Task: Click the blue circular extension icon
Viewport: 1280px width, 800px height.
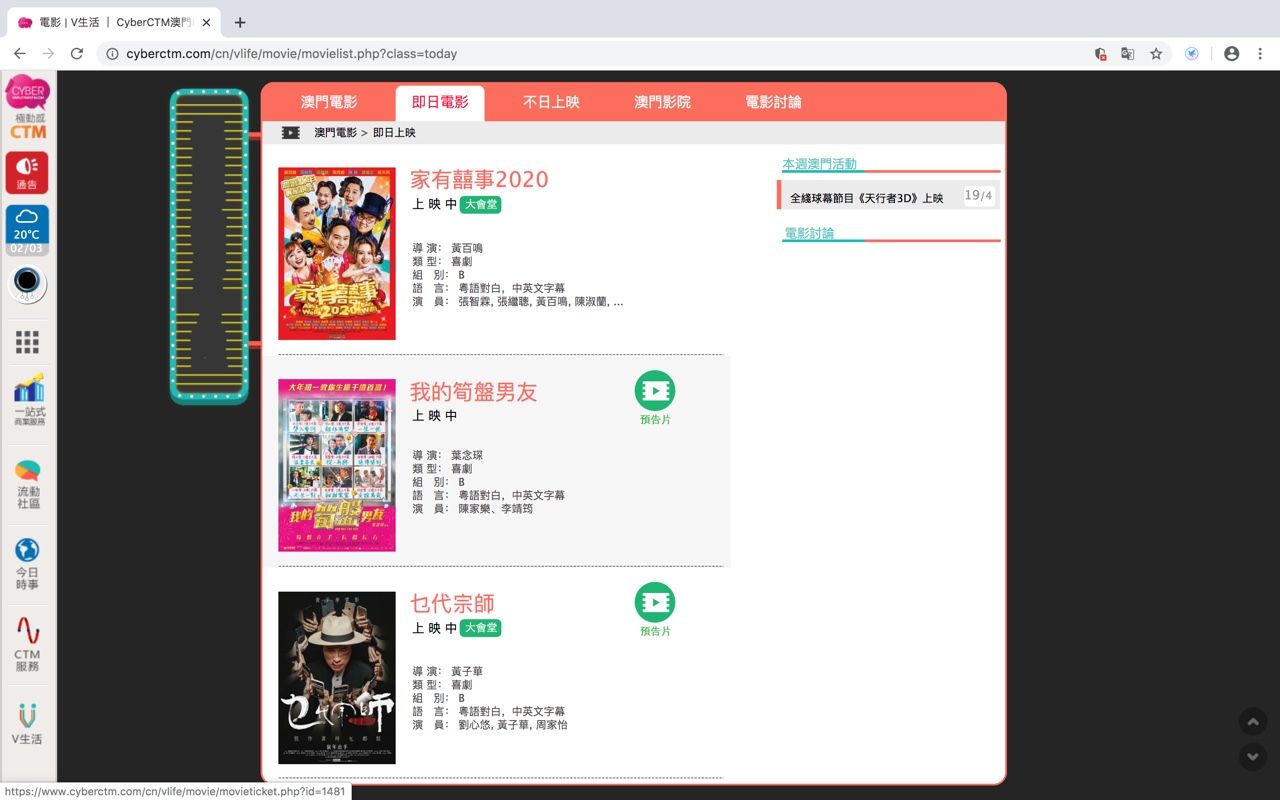Action: [x=1192, y=54]
